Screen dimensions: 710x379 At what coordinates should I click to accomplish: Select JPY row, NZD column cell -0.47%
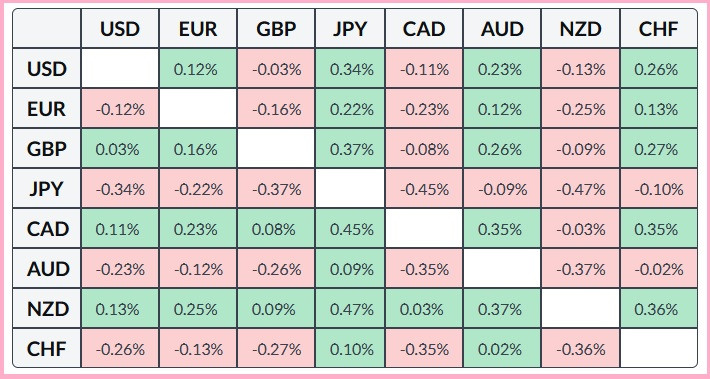[x=580, y=189]
